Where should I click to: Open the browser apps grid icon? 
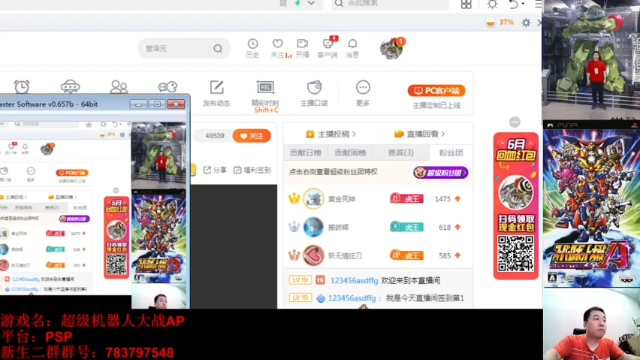click(x=466, y=4)
